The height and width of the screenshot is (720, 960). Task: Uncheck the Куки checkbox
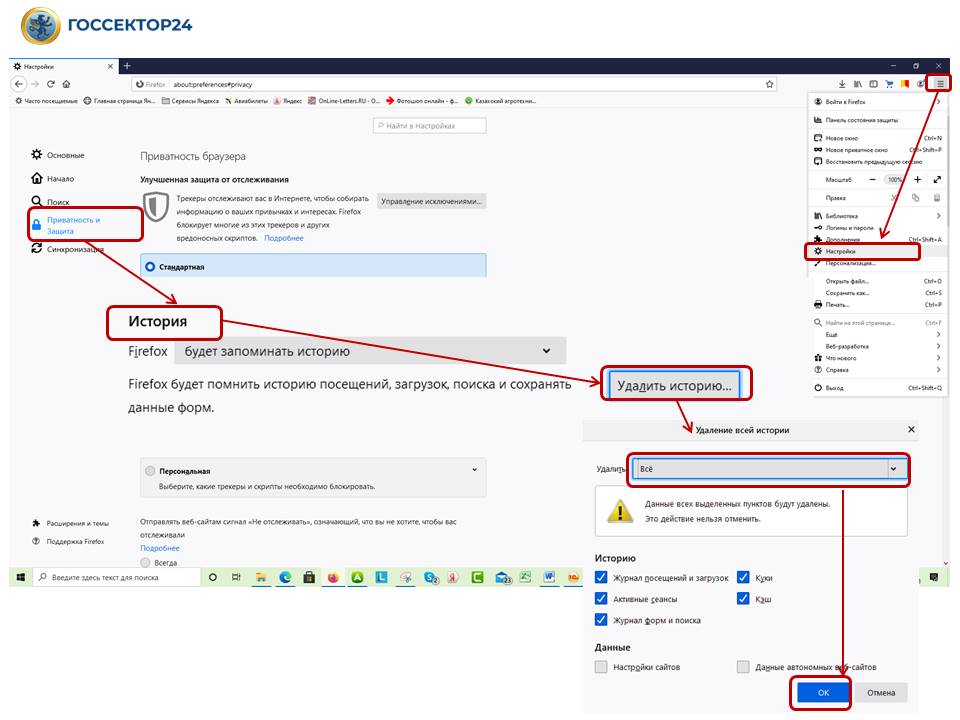pos(743,577)
